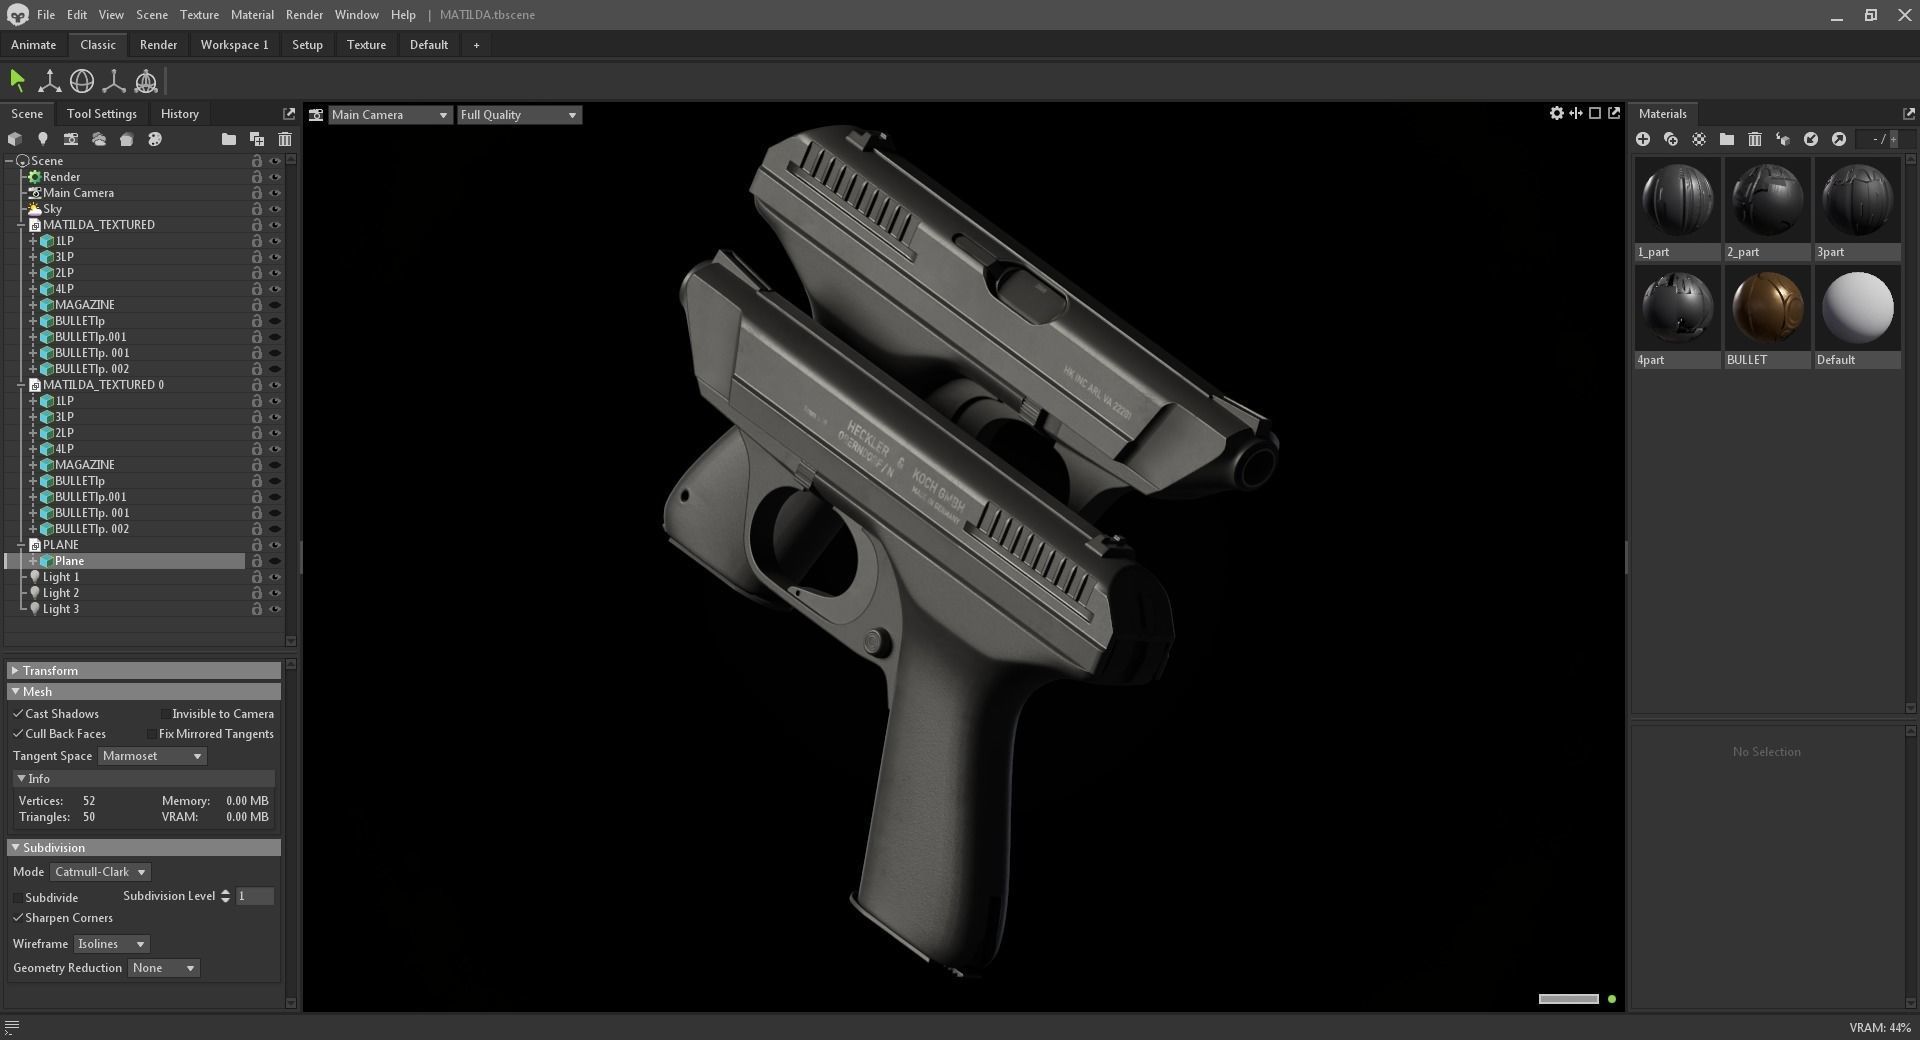Open the Tool Settings tab

pyautogui.click(x=102, y=114)
